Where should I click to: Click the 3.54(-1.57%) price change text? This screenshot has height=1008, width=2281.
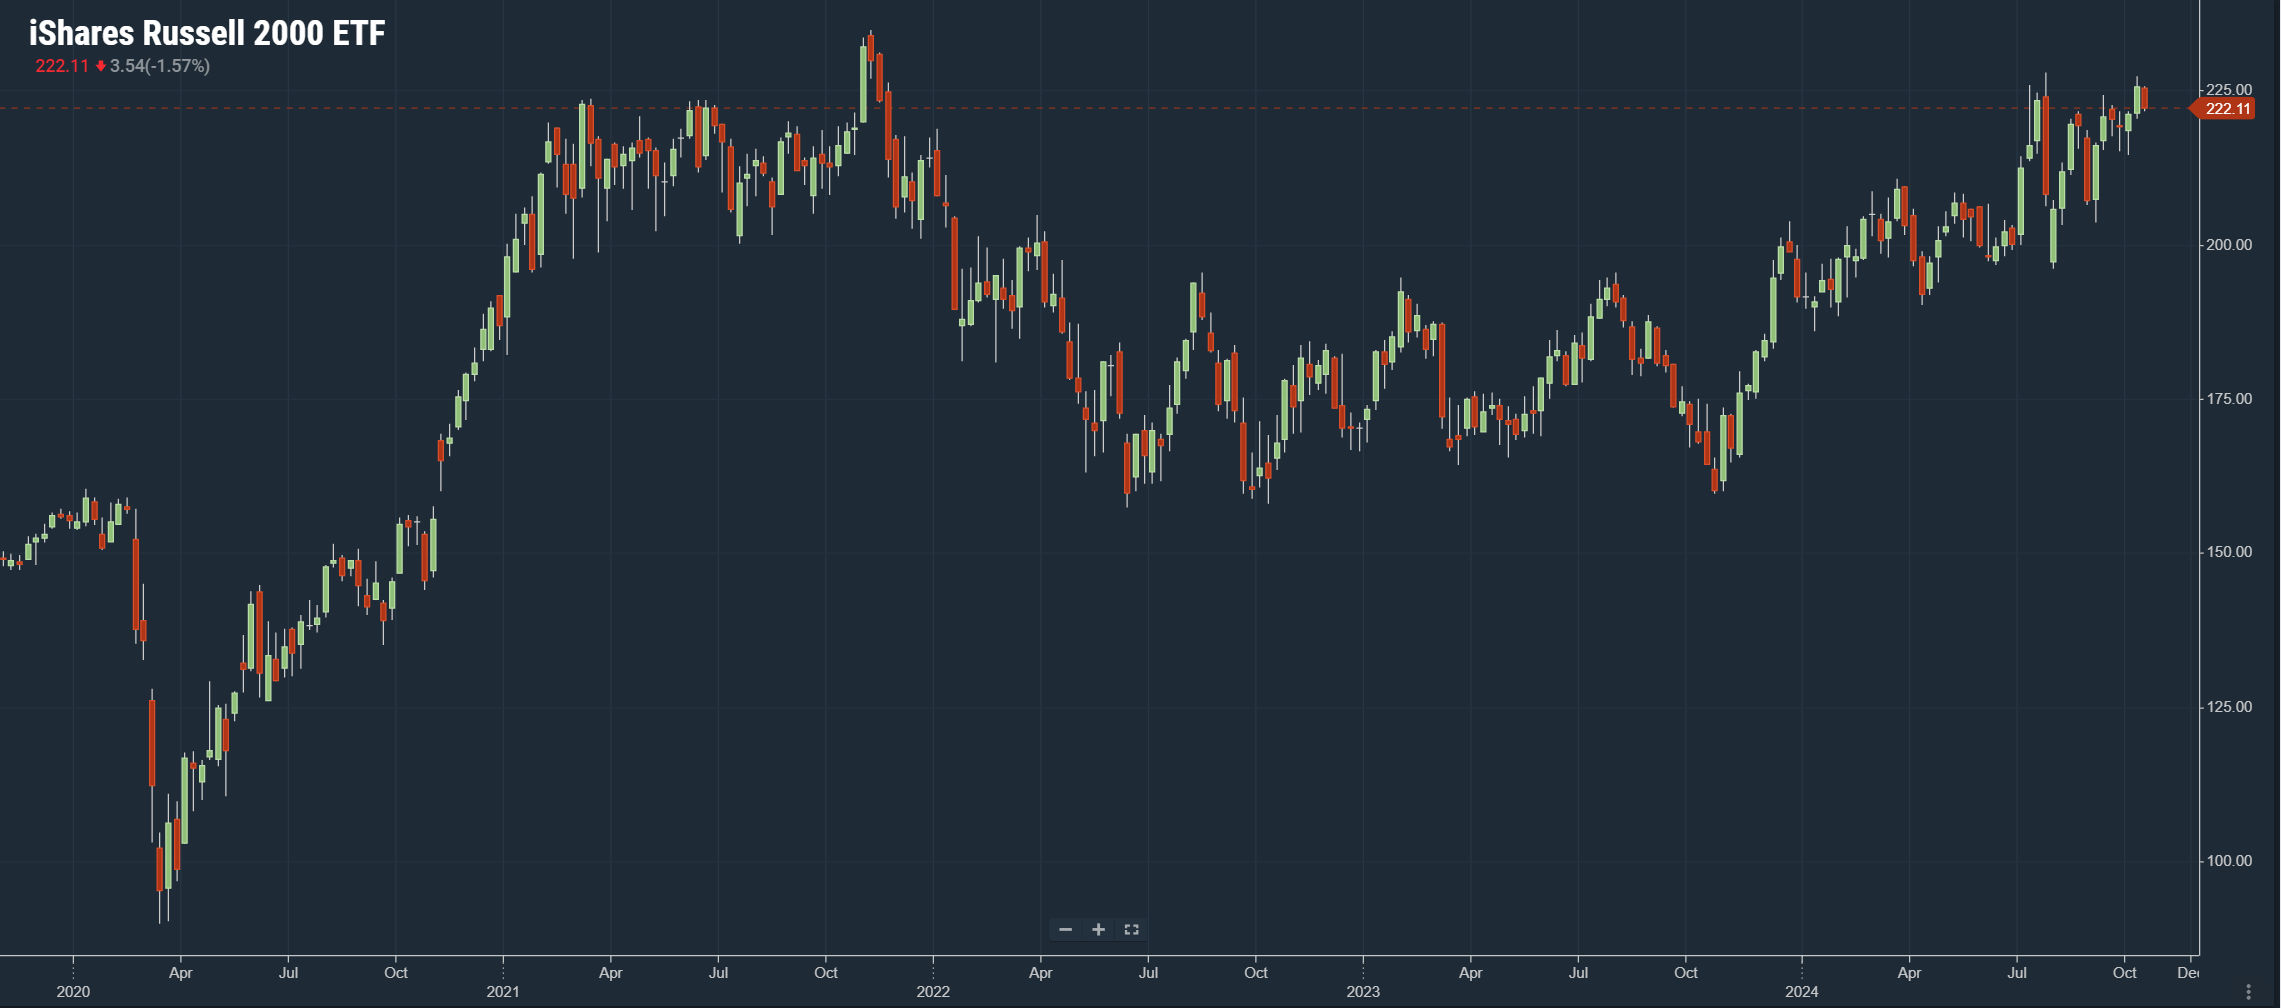(160, 66)
